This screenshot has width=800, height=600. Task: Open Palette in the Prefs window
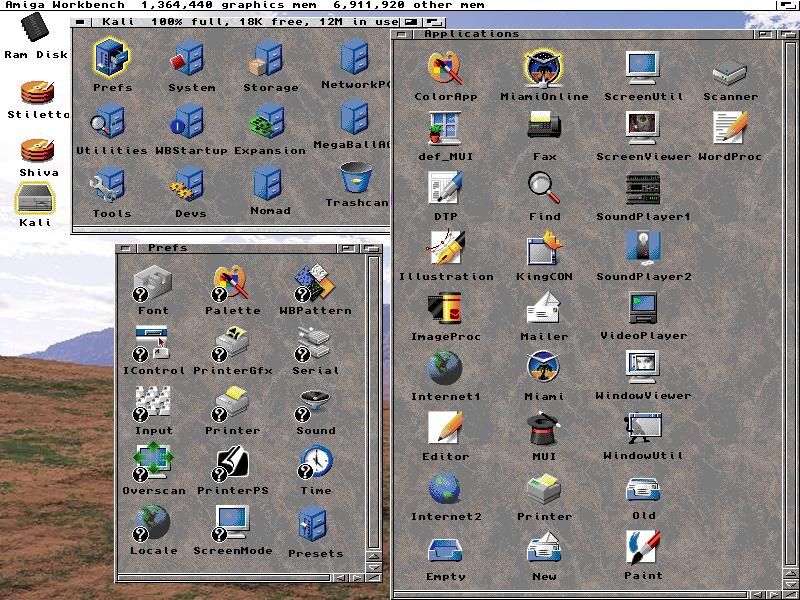(x=231, y=284)
